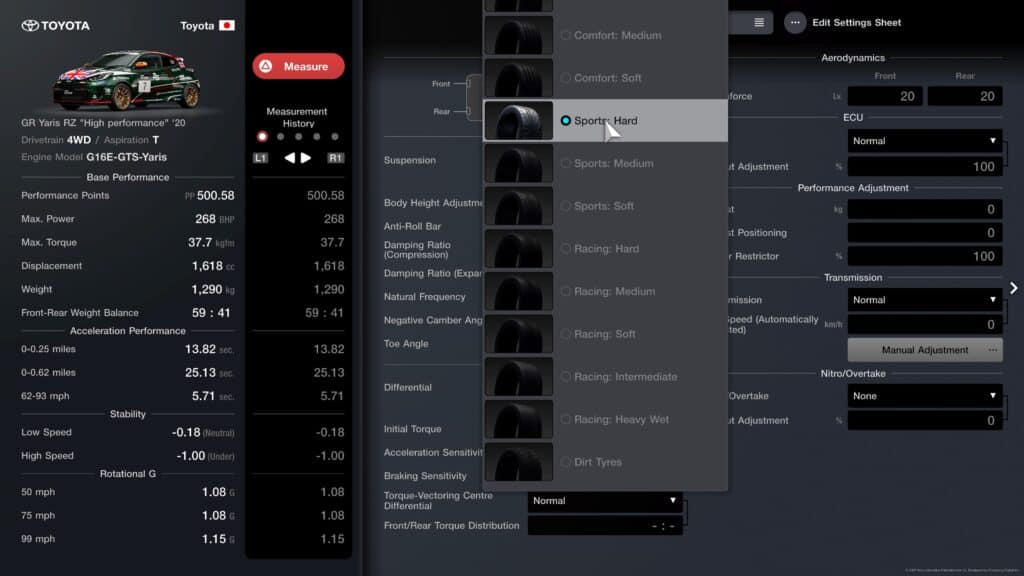
Task: Open the Nitro/Overtake None dropdown
Action: point(924,396)
